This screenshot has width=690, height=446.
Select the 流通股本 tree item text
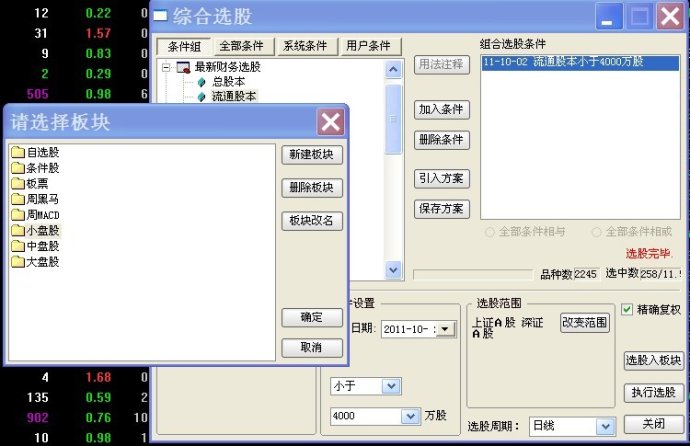[x=234, y=96]
